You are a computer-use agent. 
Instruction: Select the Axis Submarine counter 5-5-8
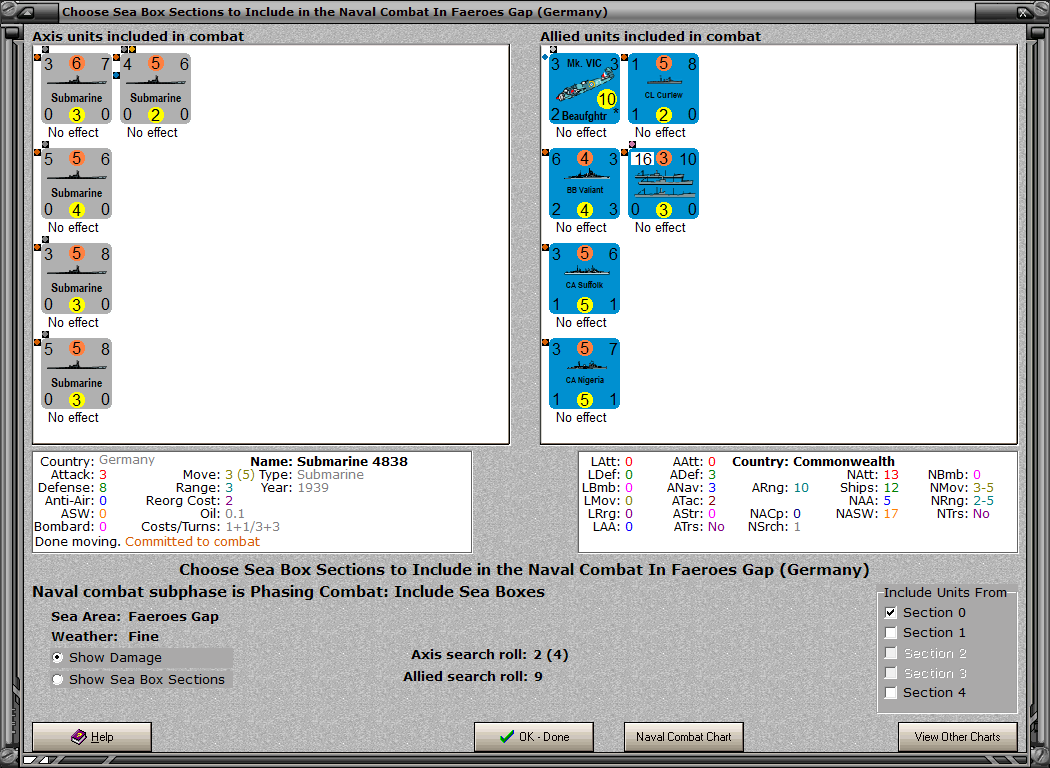[76, 374]
